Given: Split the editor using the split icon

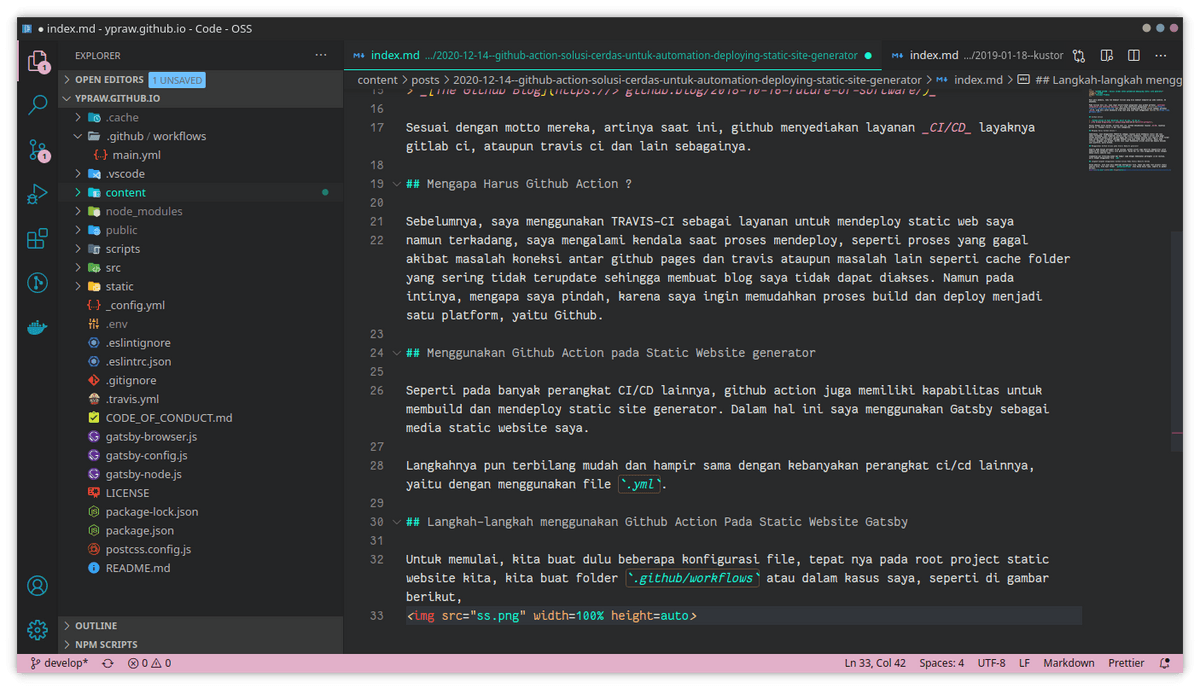Looking at the screenshot, I should point(1135,55).
